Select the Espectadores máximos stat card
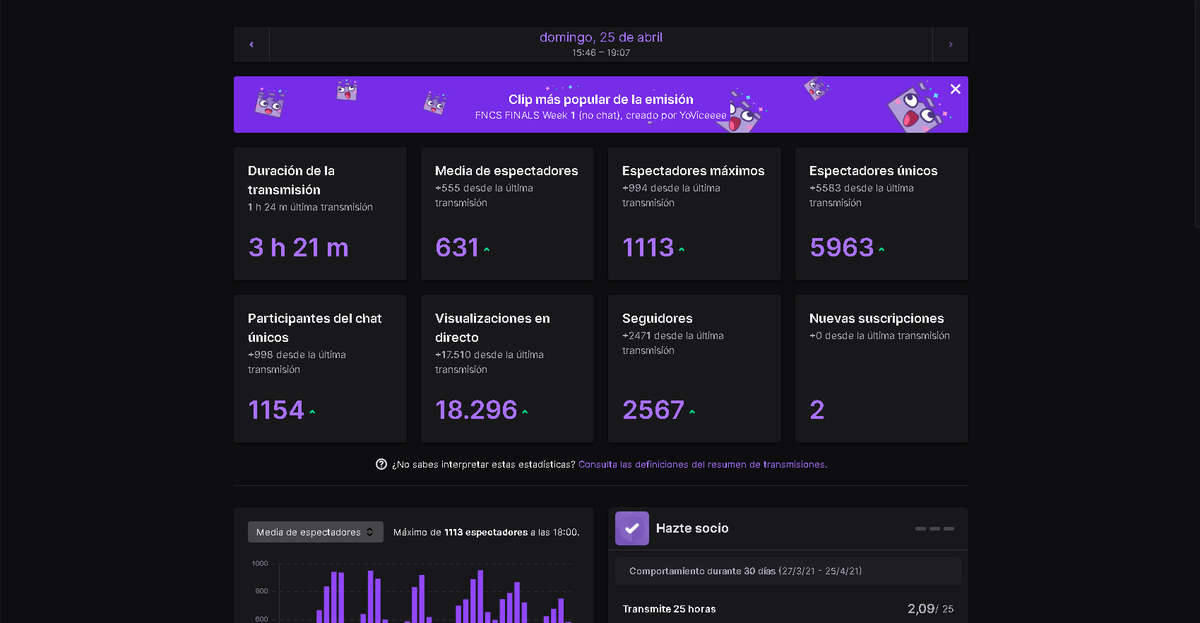1200x623 pixels. pyautogui.click(x=694, y=214)
